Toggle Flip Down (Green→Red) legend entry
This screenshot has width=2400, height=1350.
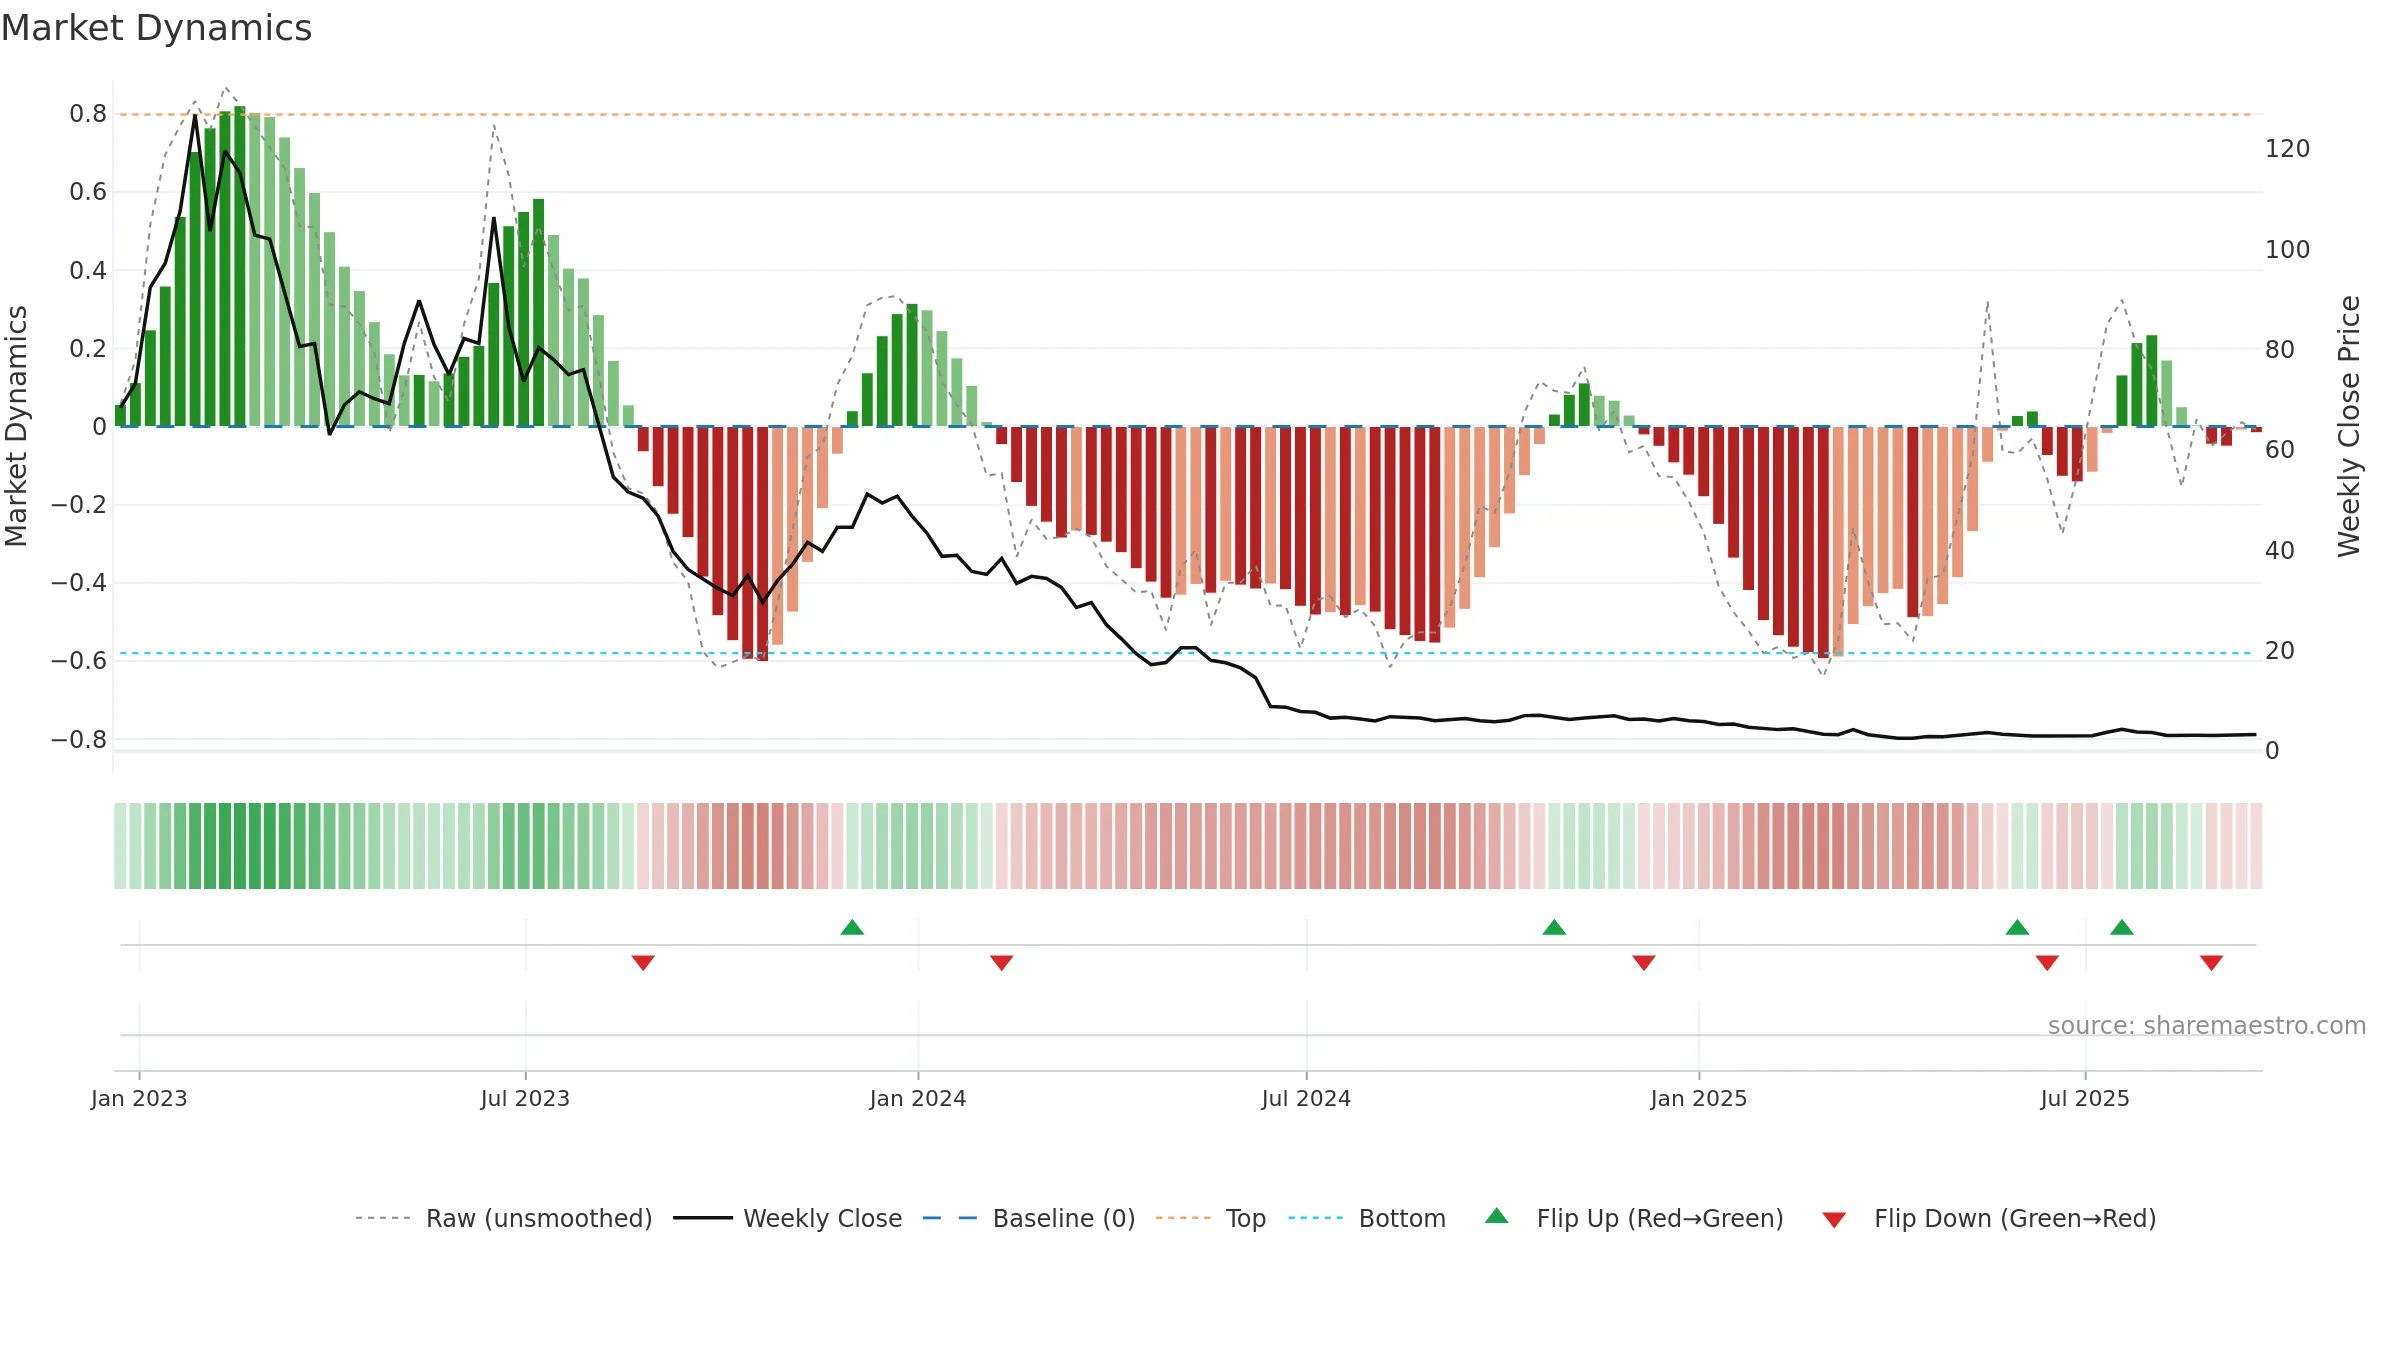[x=1989, y=1218]
